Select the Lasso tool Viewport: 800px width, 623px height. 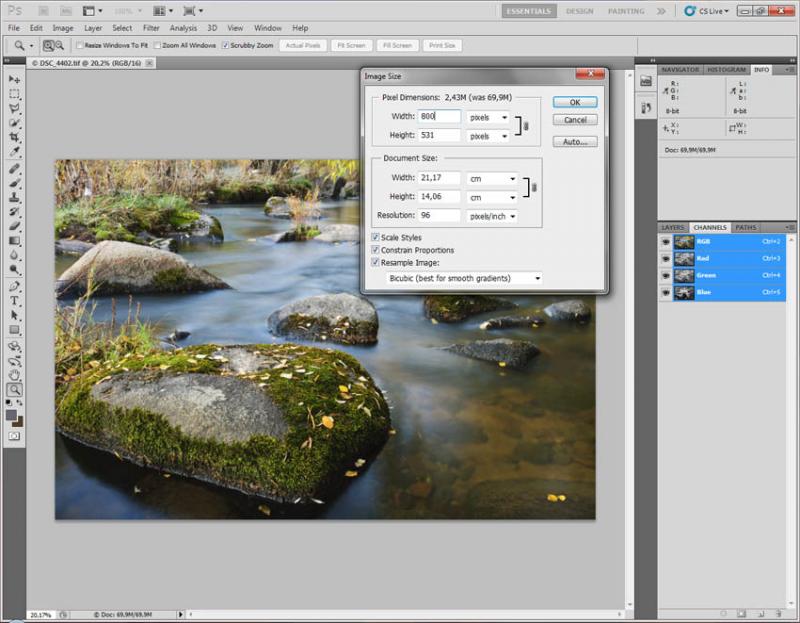pos(14,108)
